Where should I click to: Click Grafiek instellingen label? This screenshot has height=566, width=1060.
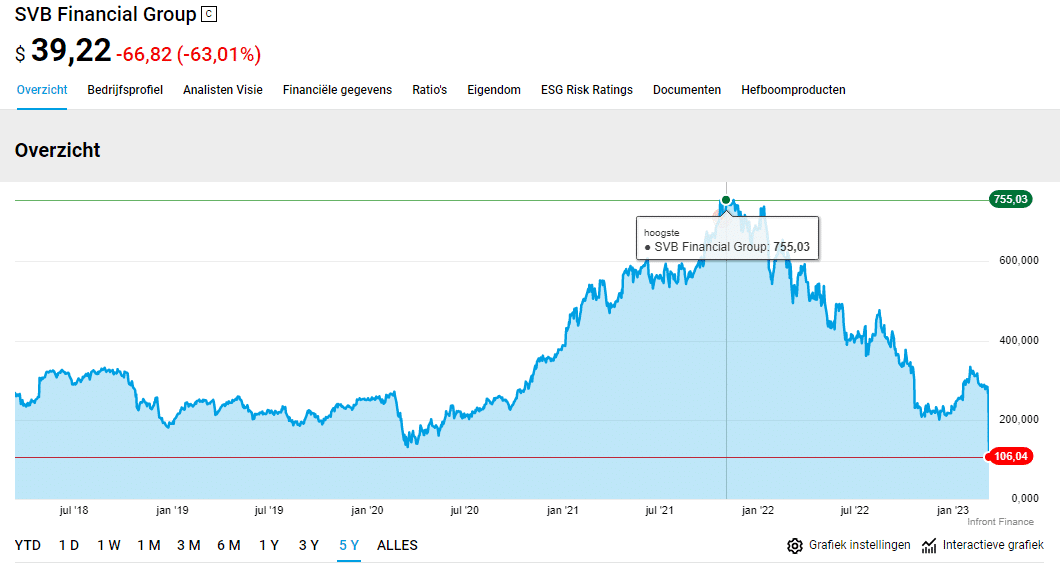859,545
